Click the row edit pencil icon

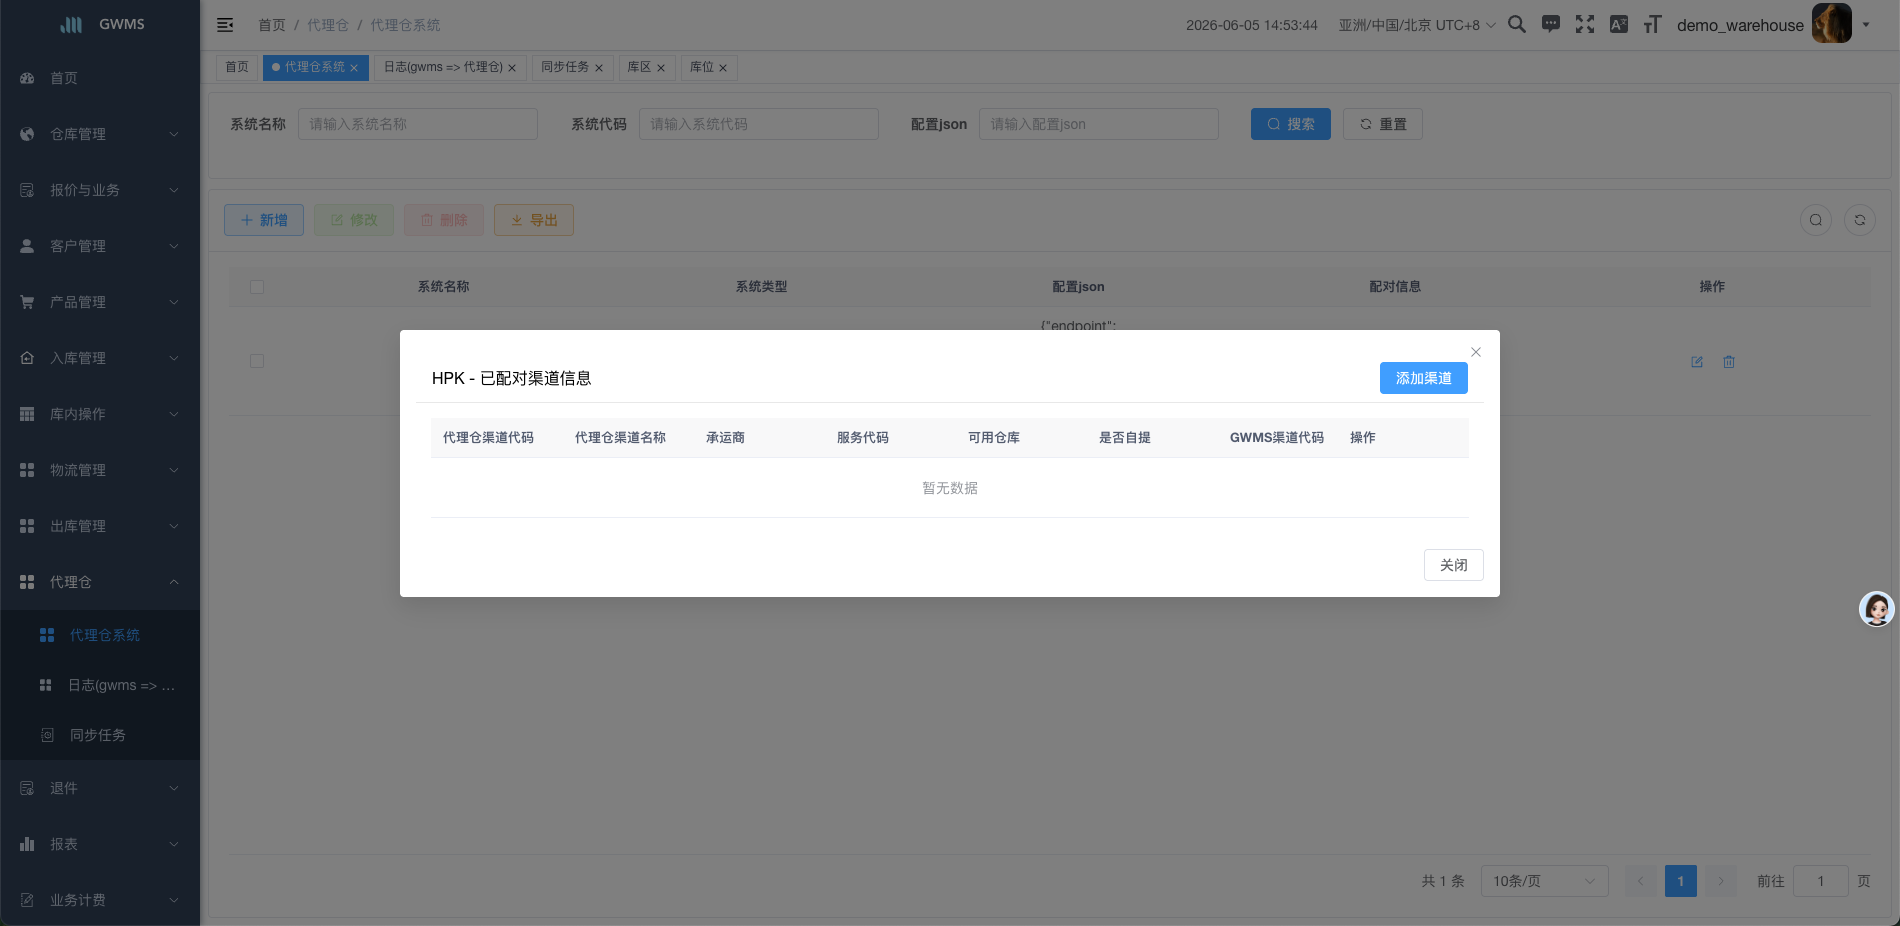pyautogui.click(x=1697, y=362)
